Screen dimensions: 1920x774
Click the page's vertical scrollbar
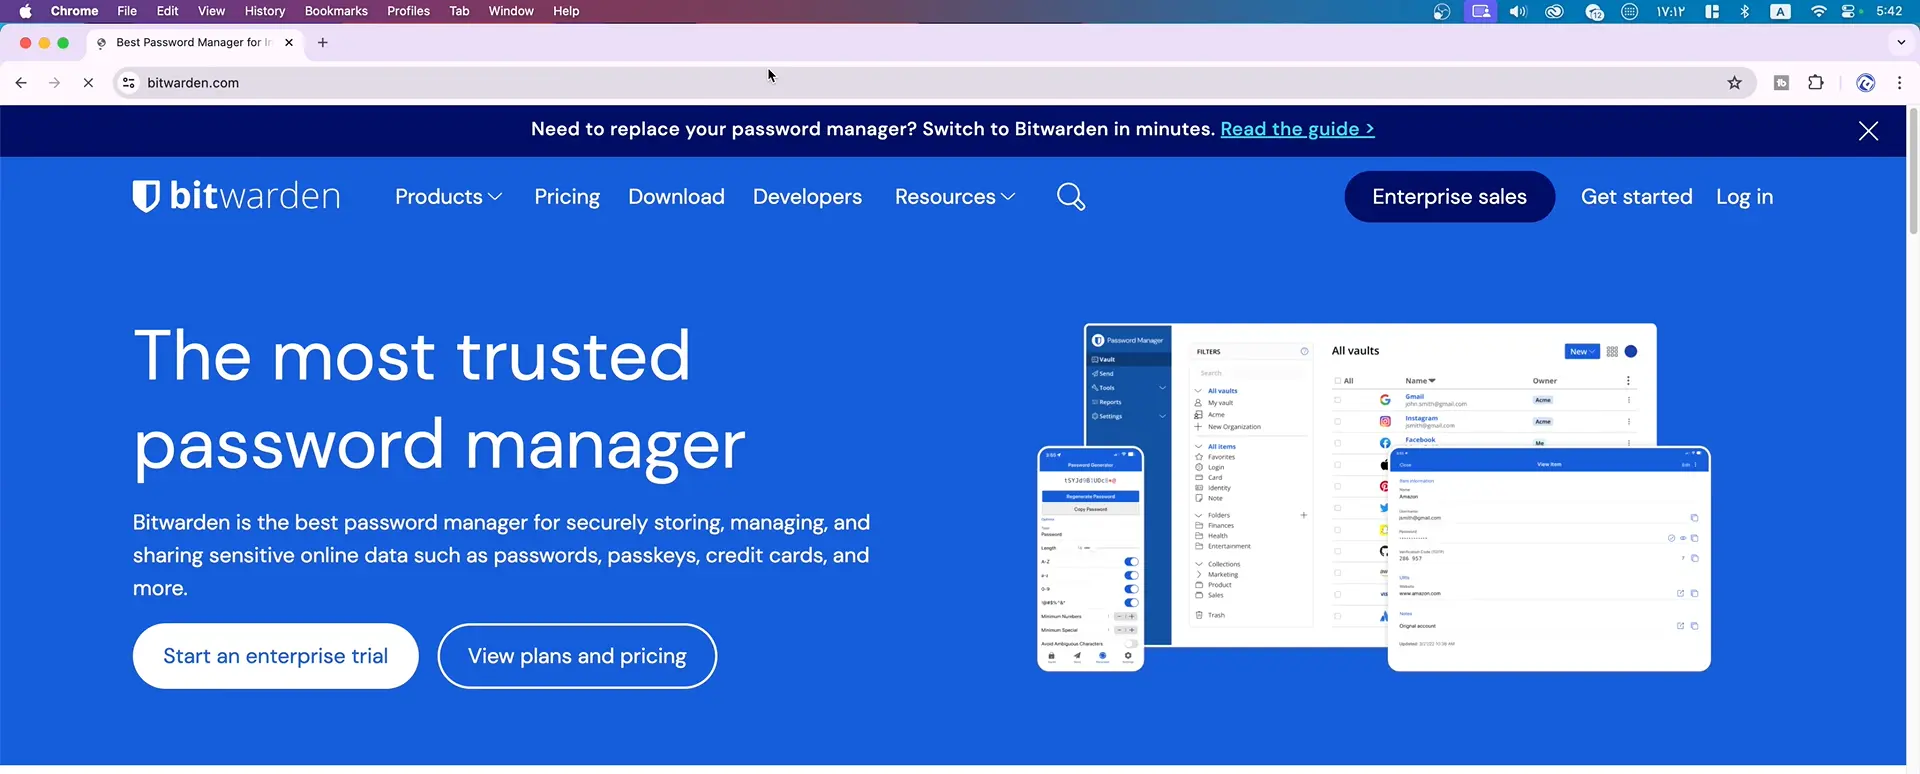[x=1913, y=170]
